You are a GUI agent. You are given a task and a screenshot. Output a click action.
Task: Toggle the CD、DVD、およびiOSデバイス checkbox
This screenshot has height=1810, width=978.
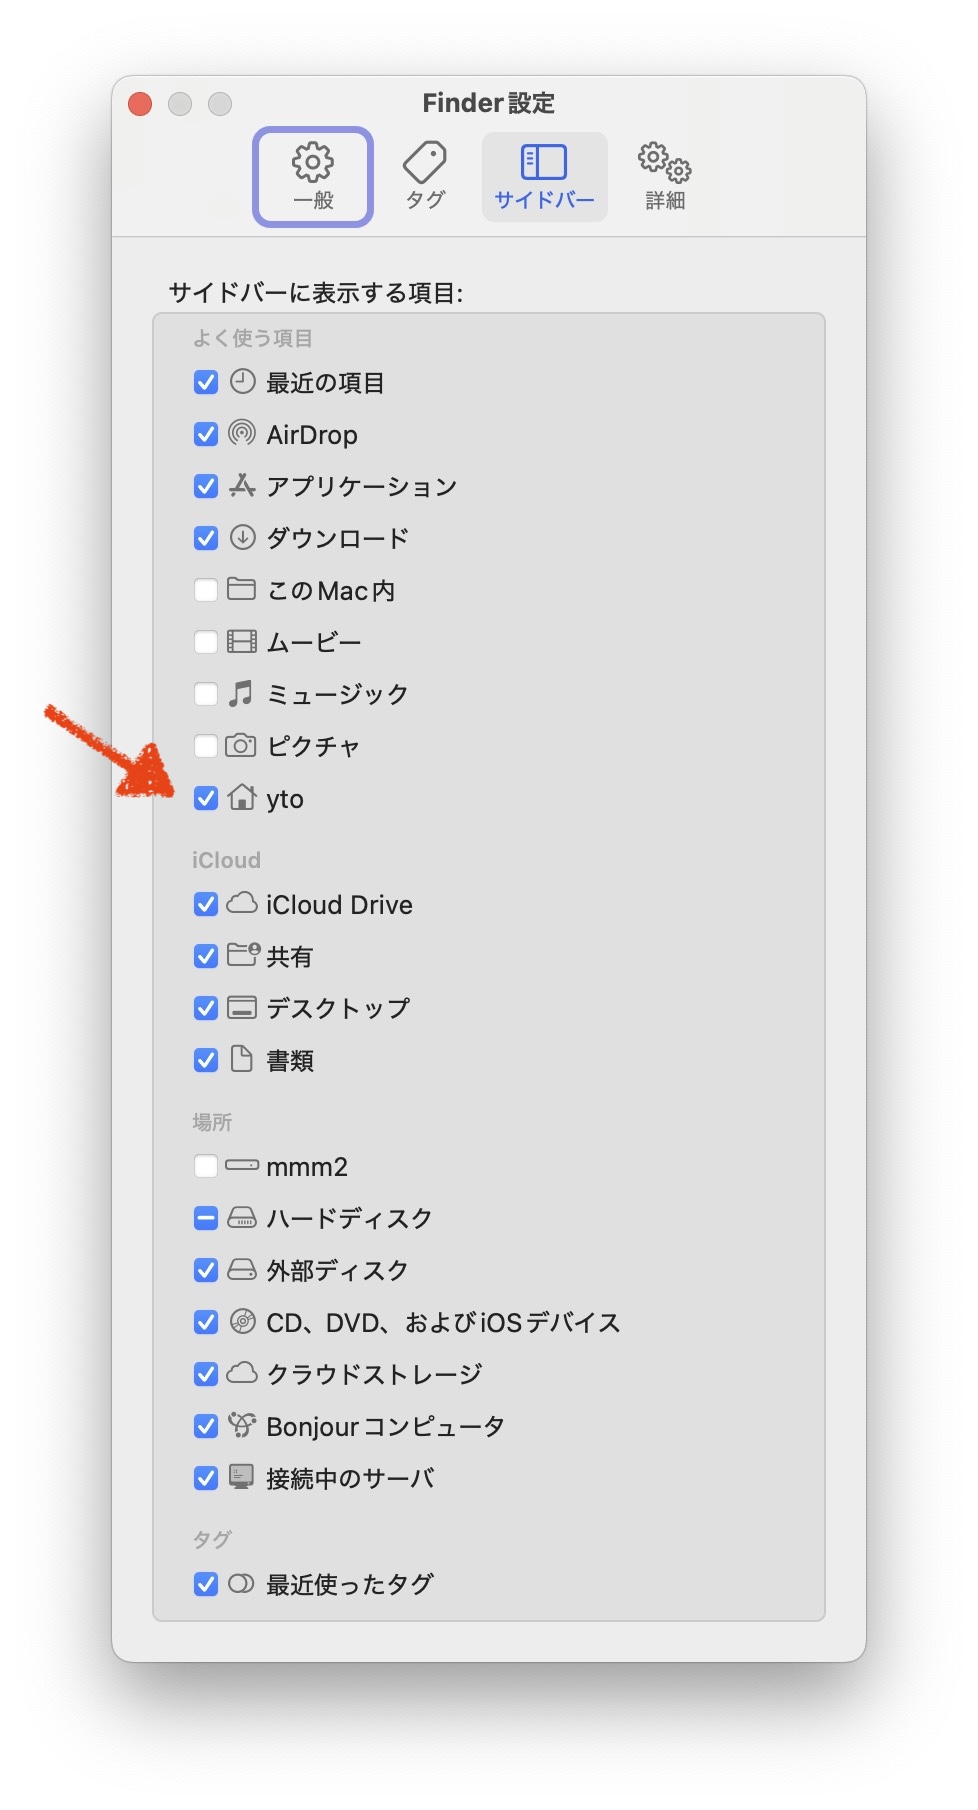click(206, 1322)
